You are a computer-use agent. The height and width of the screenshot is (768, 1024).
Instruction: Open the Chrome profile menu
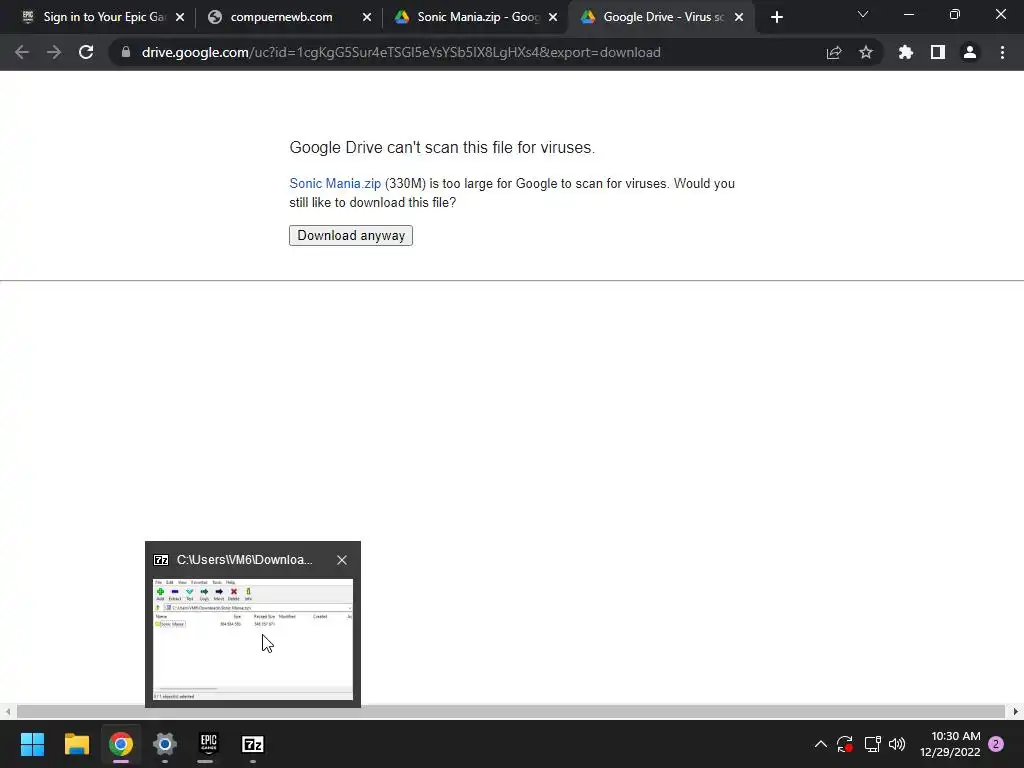pyautogui.click(x=970, y=52)
